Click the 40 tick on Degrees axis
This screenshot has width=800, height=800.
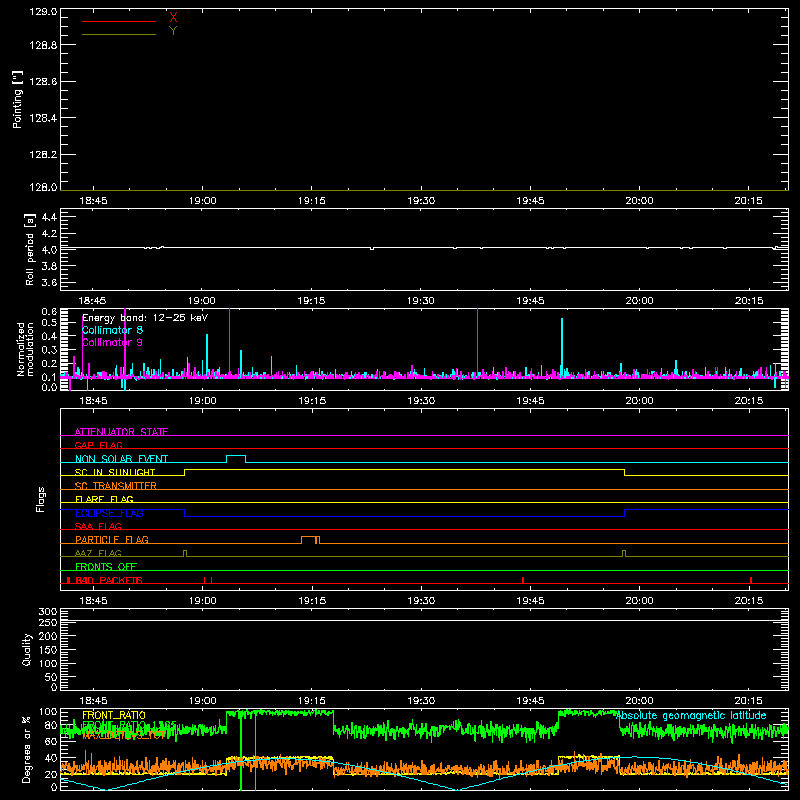pyautogui.click(x=51, y=758)
